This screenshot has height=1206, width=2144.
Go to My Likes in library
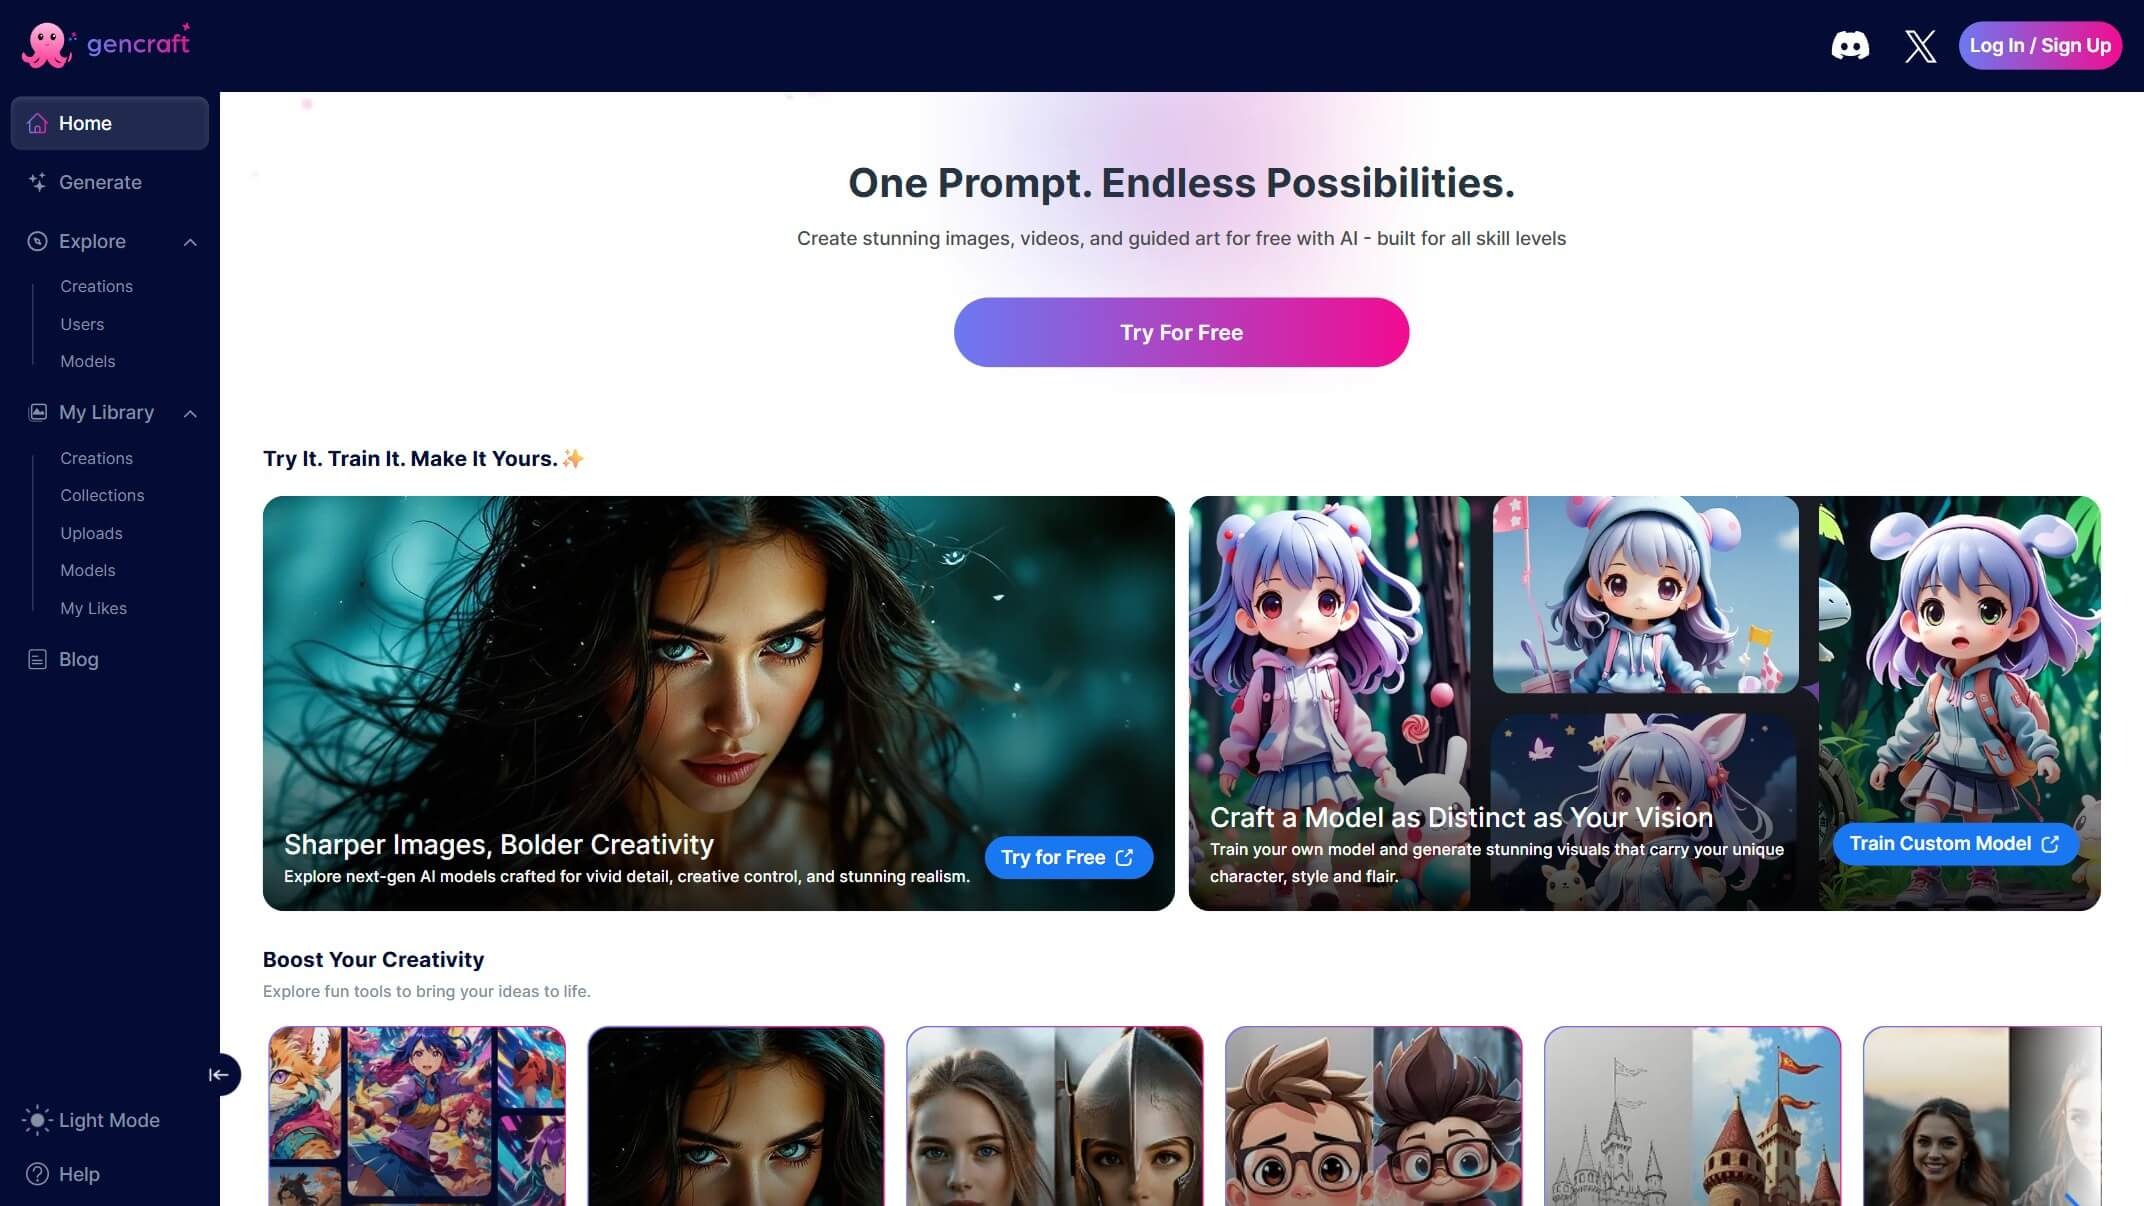93,608
